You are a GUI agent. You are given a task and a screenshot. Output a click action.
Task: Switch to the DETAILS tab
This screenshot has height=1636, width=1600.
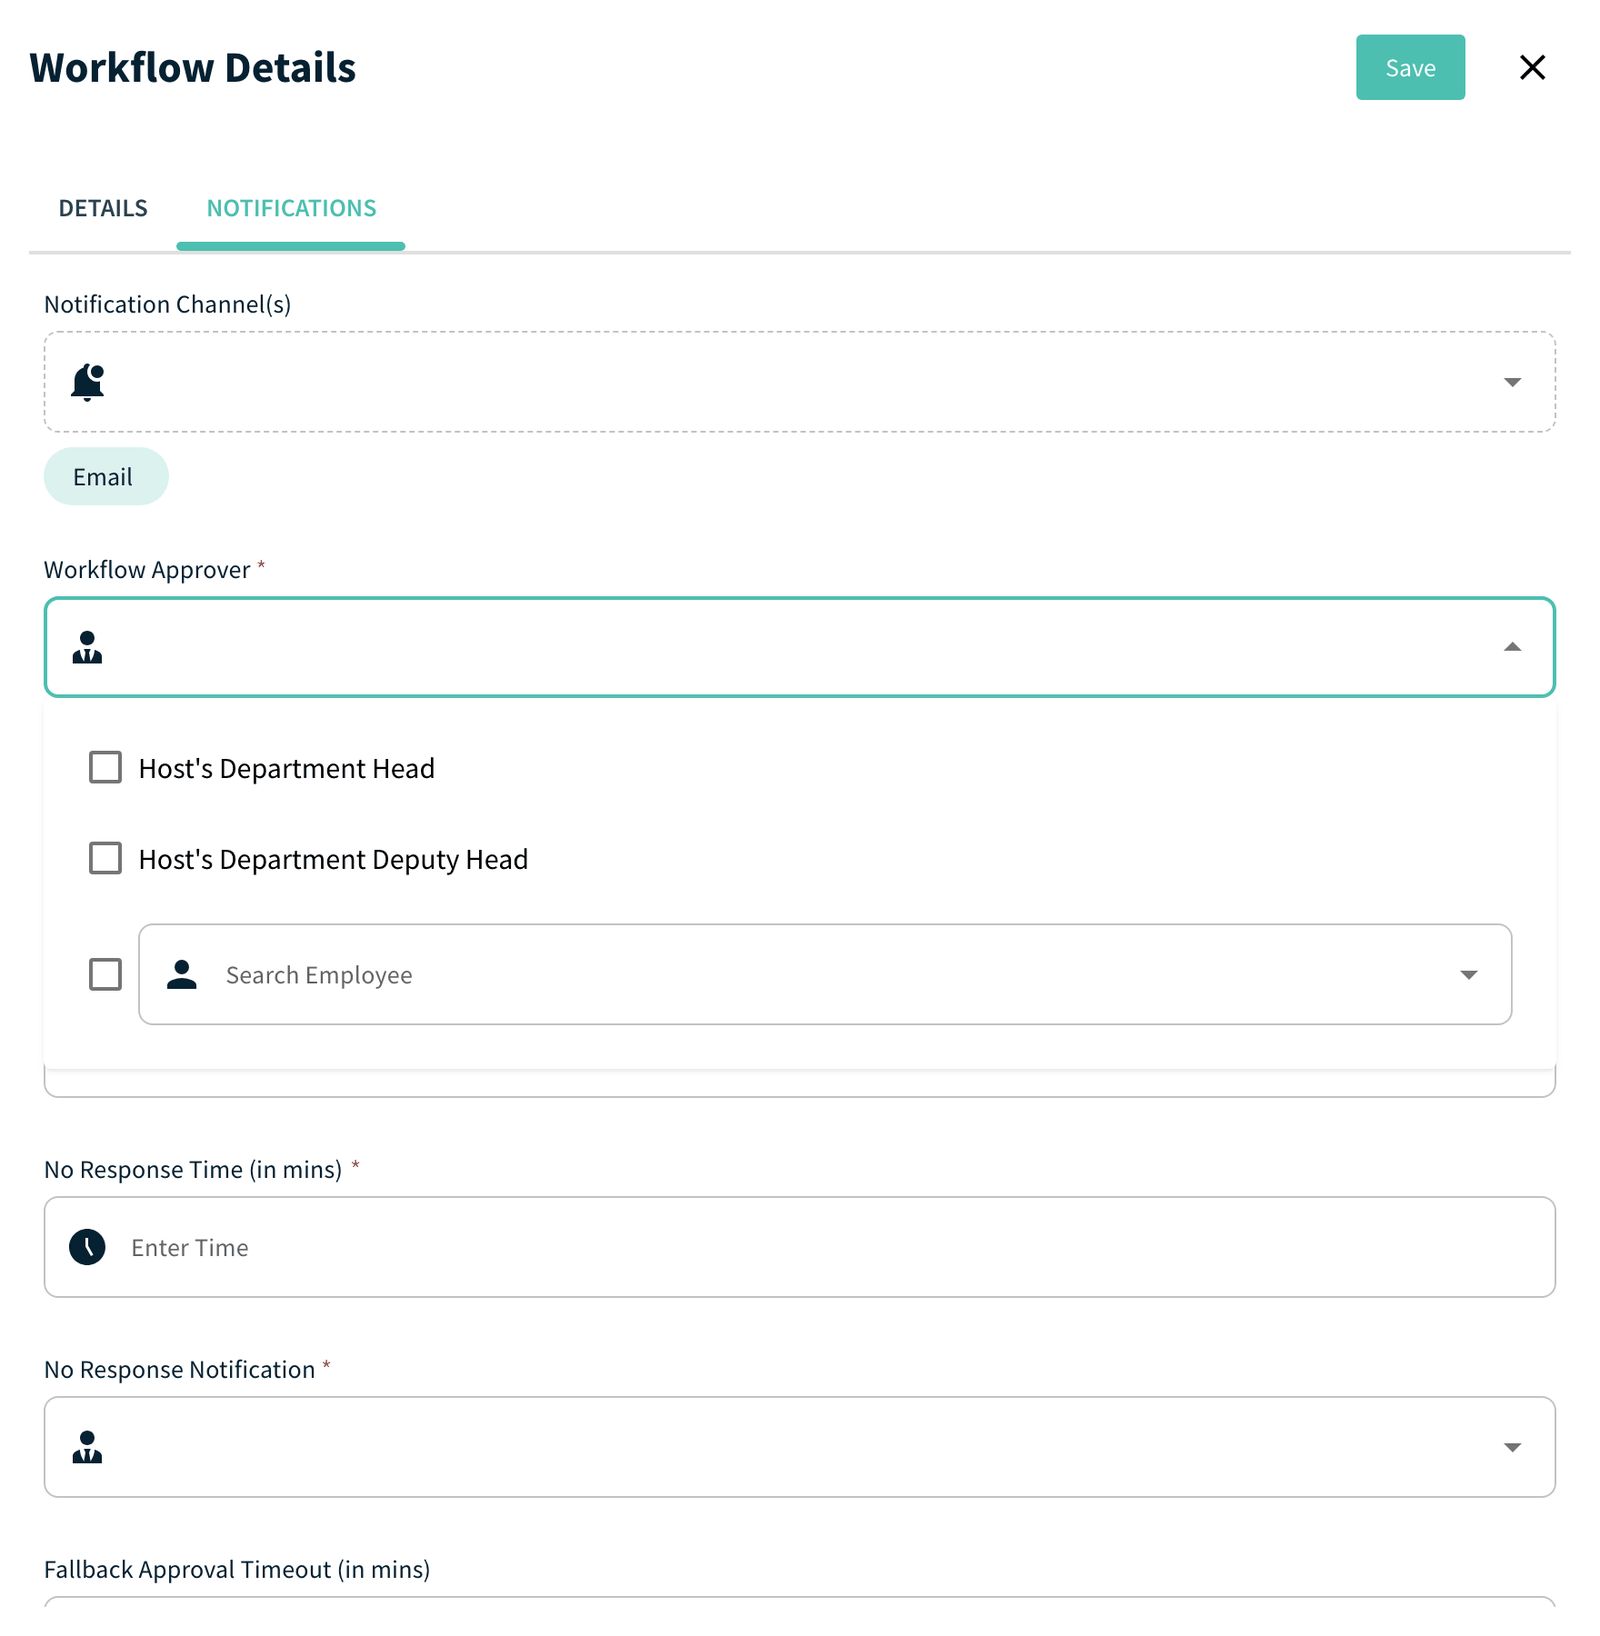click(103, 208)
